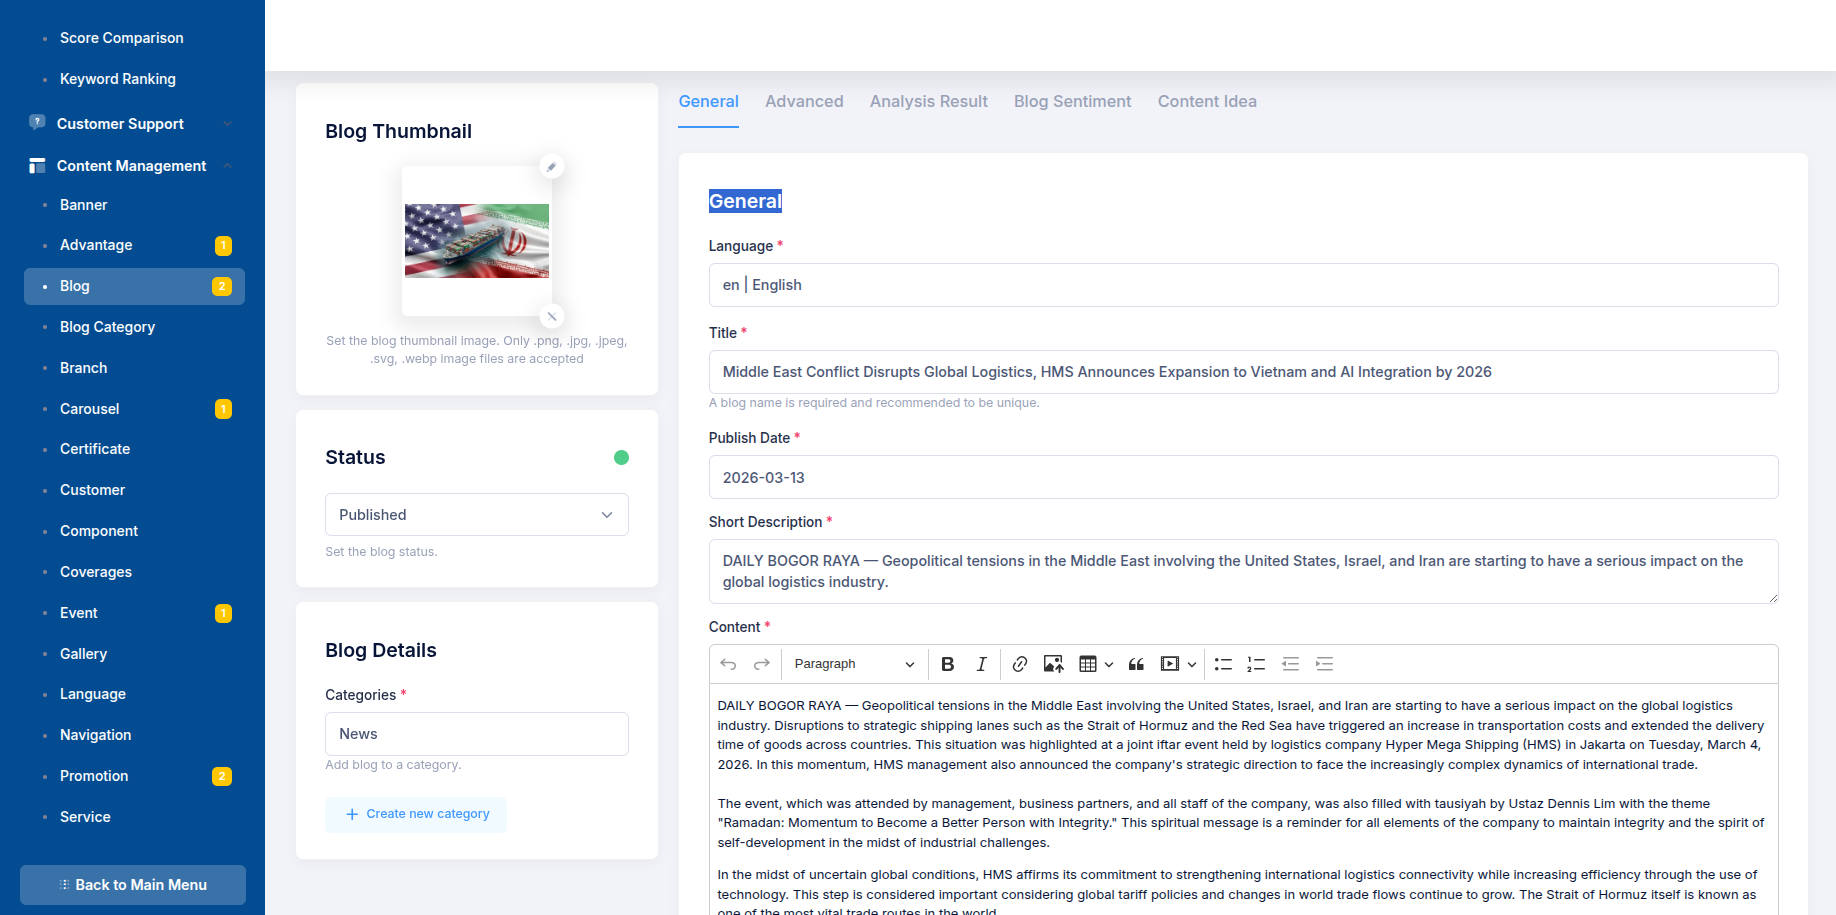Open the media options dropdown arrow
The width and height of the screenshot is (1836, 915).
click(1191, 664)
